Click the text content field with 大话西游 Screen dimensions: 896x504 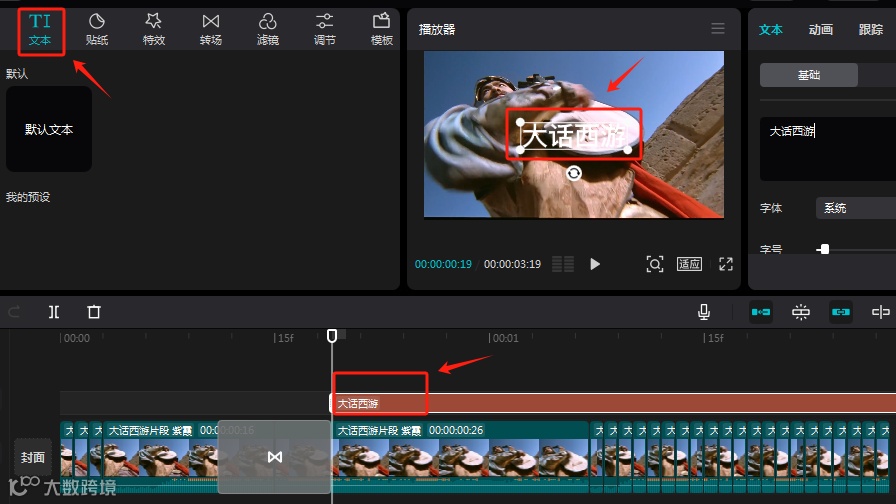click(x=828, y=149)
